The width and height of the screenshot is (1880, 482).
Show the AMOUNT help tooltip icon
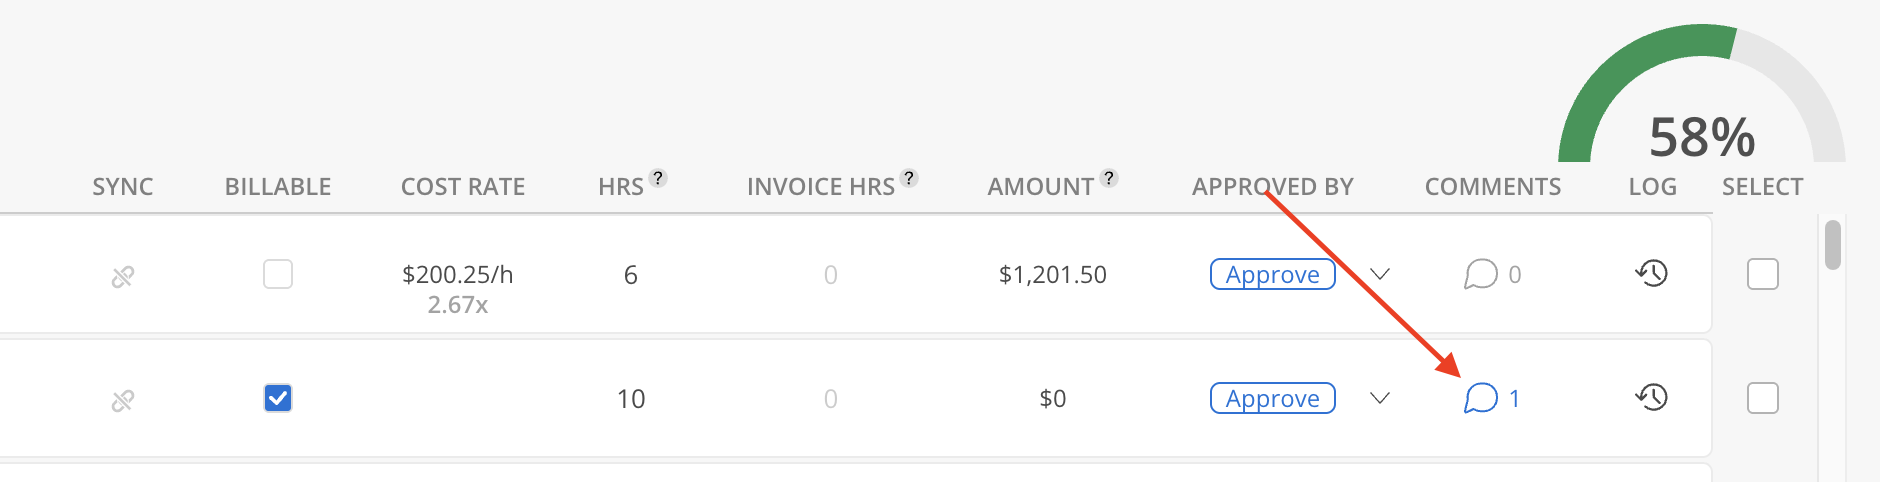[1108, 178]
